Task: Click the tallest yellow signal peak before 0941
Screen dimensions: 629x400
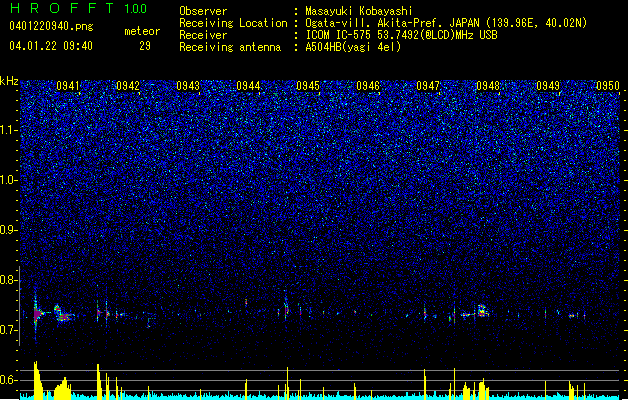Action: (x=37, y=380)
